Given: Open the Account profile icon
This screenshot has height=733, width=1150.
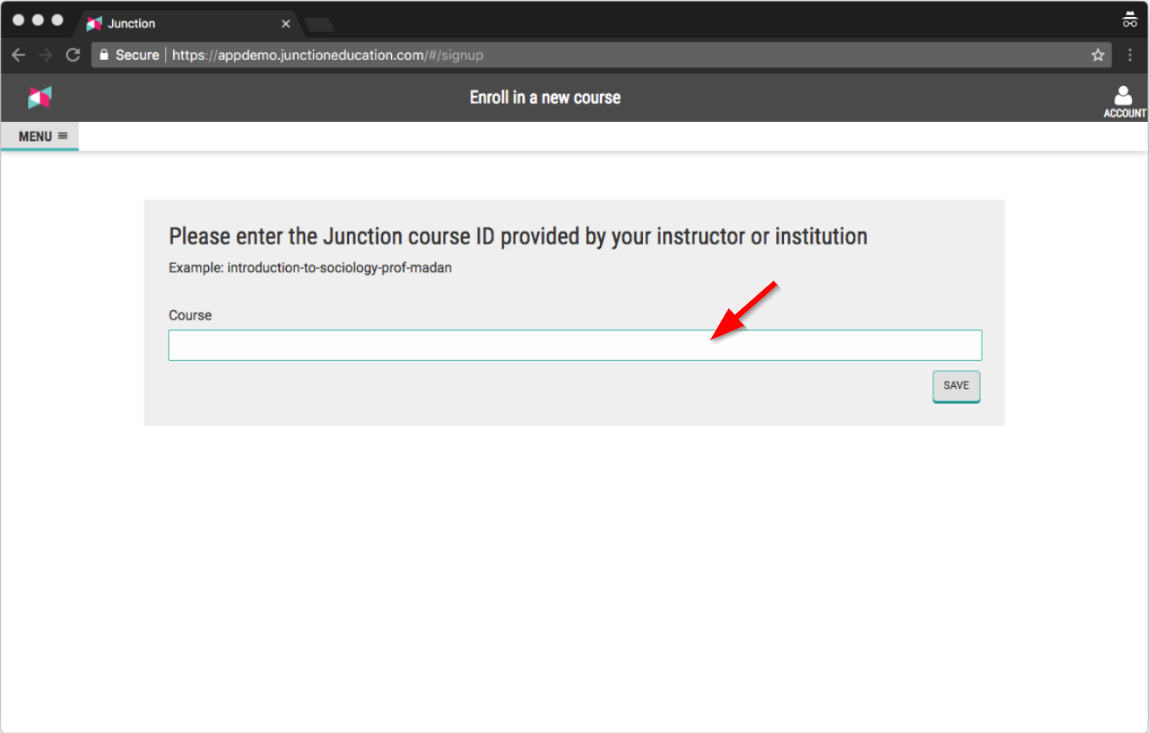Looking at the screenshot, I should point(1124,101).
